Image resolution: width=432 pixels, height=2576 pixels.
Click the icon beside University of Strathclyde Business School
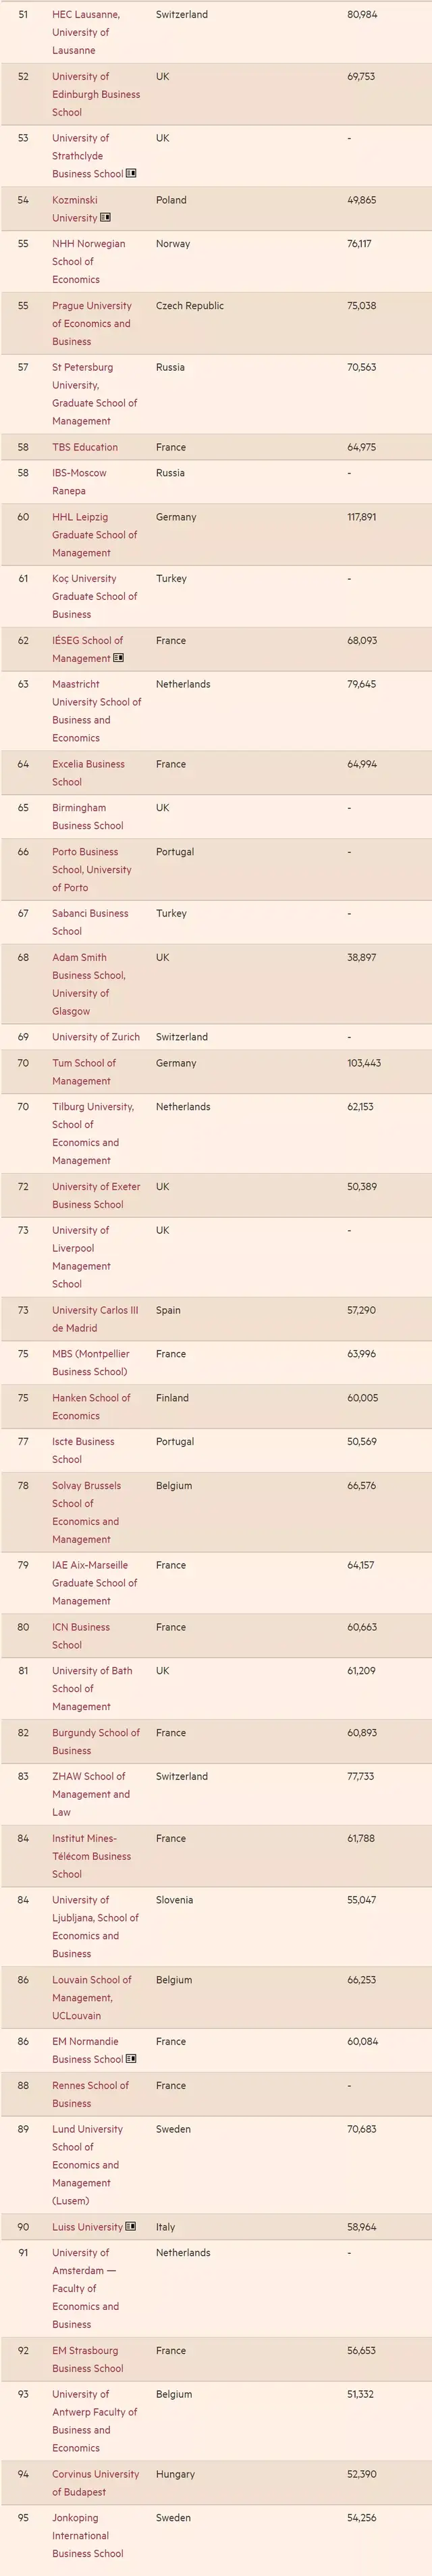click(x=131, y=174)
